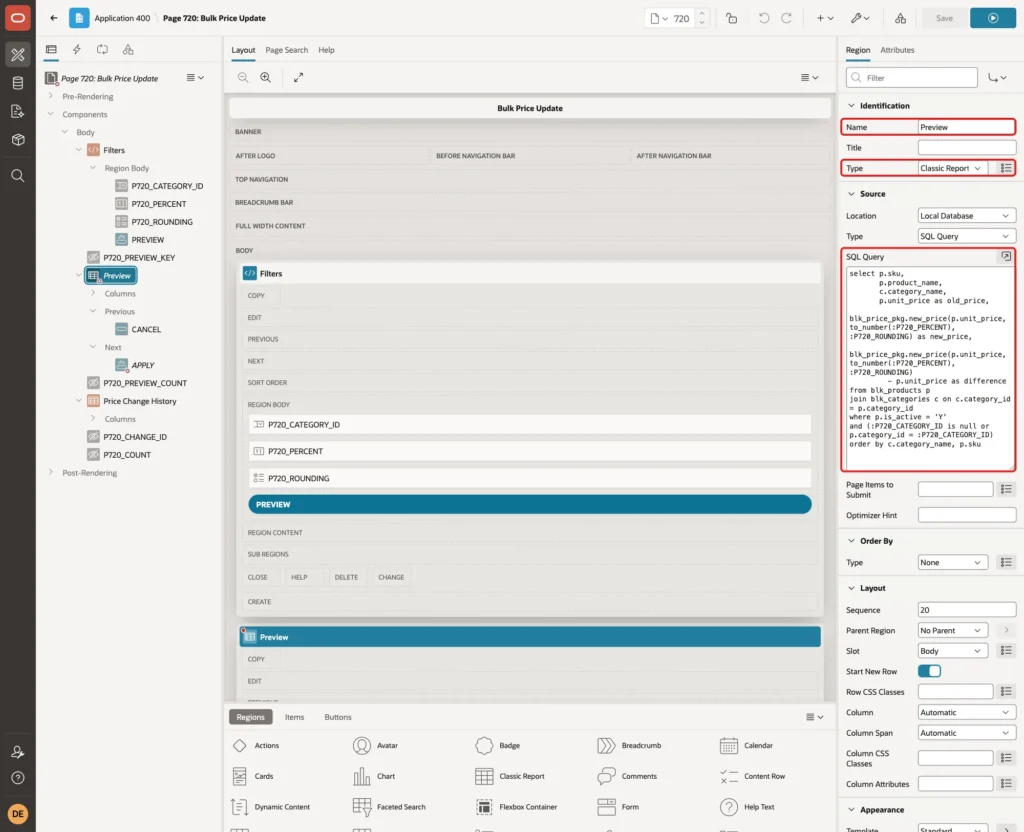
Task: Open the administration user icon
Action: (x=18, y=752)
